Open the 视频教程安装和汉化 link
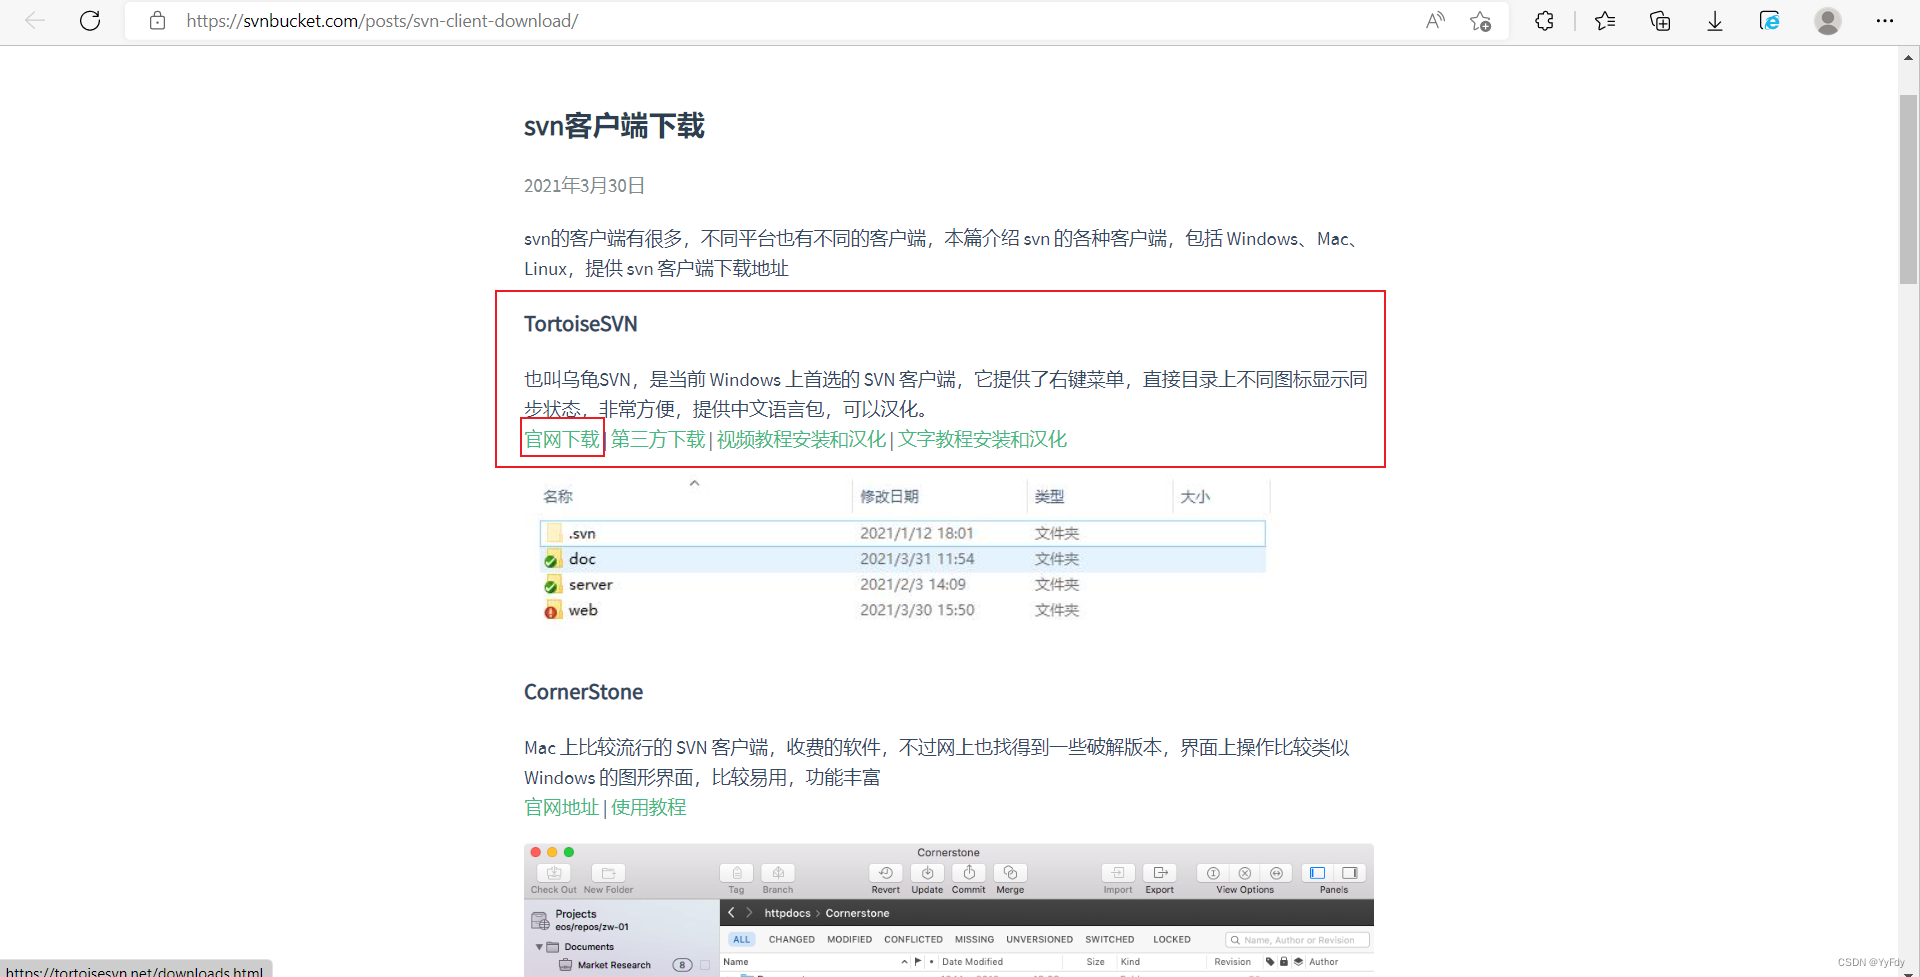 click(801, 439)
